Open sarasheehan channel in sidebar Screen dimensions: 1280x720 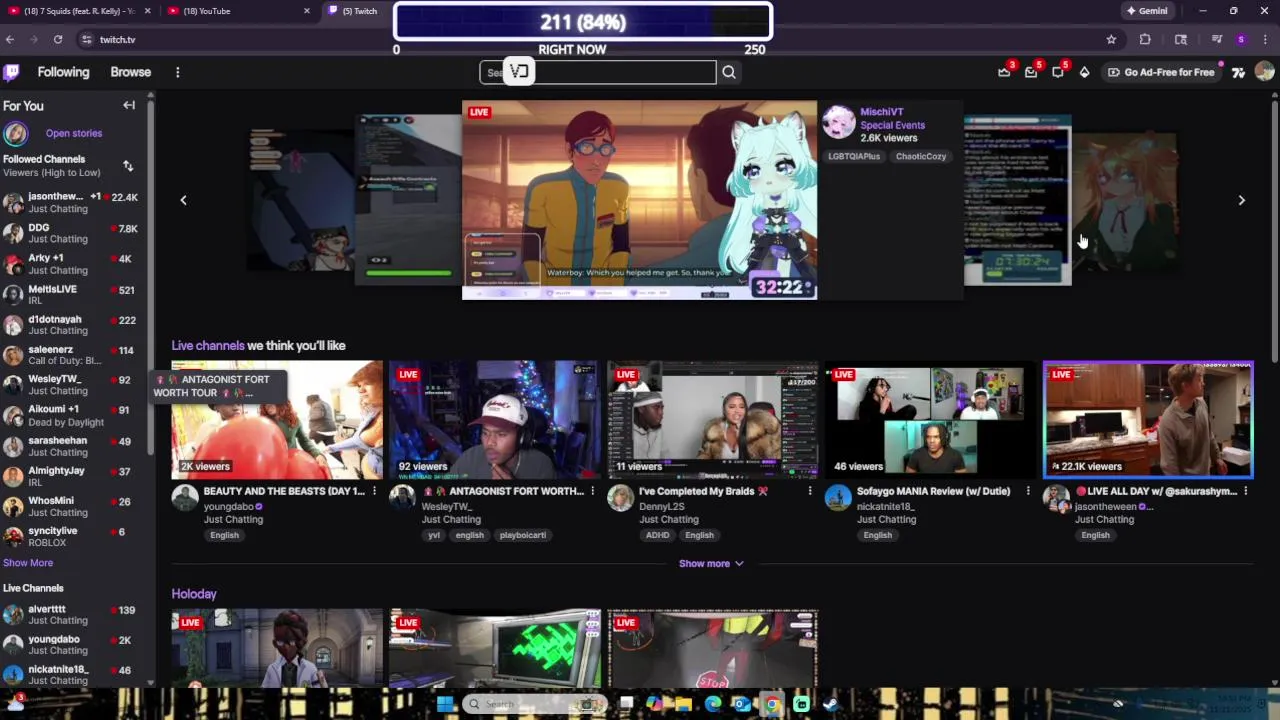point(75,445)
